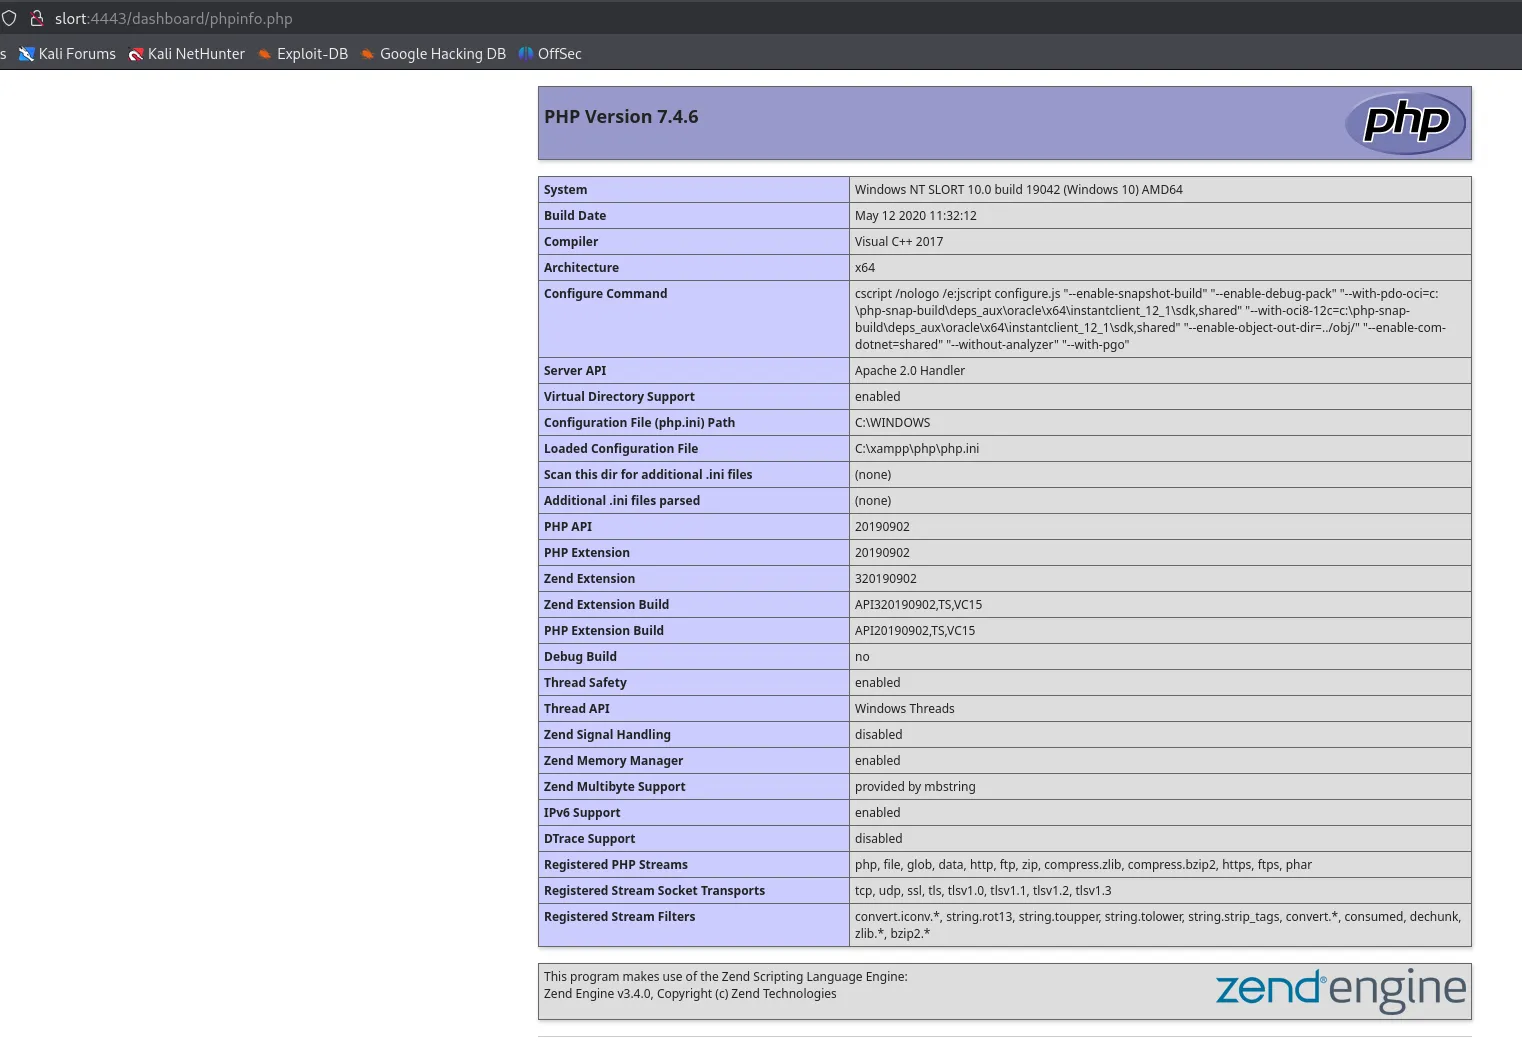Click Visual C++ 2017 value
Image resolution: width=1522 pixels, height=1045 pixels.
(899, 242)
